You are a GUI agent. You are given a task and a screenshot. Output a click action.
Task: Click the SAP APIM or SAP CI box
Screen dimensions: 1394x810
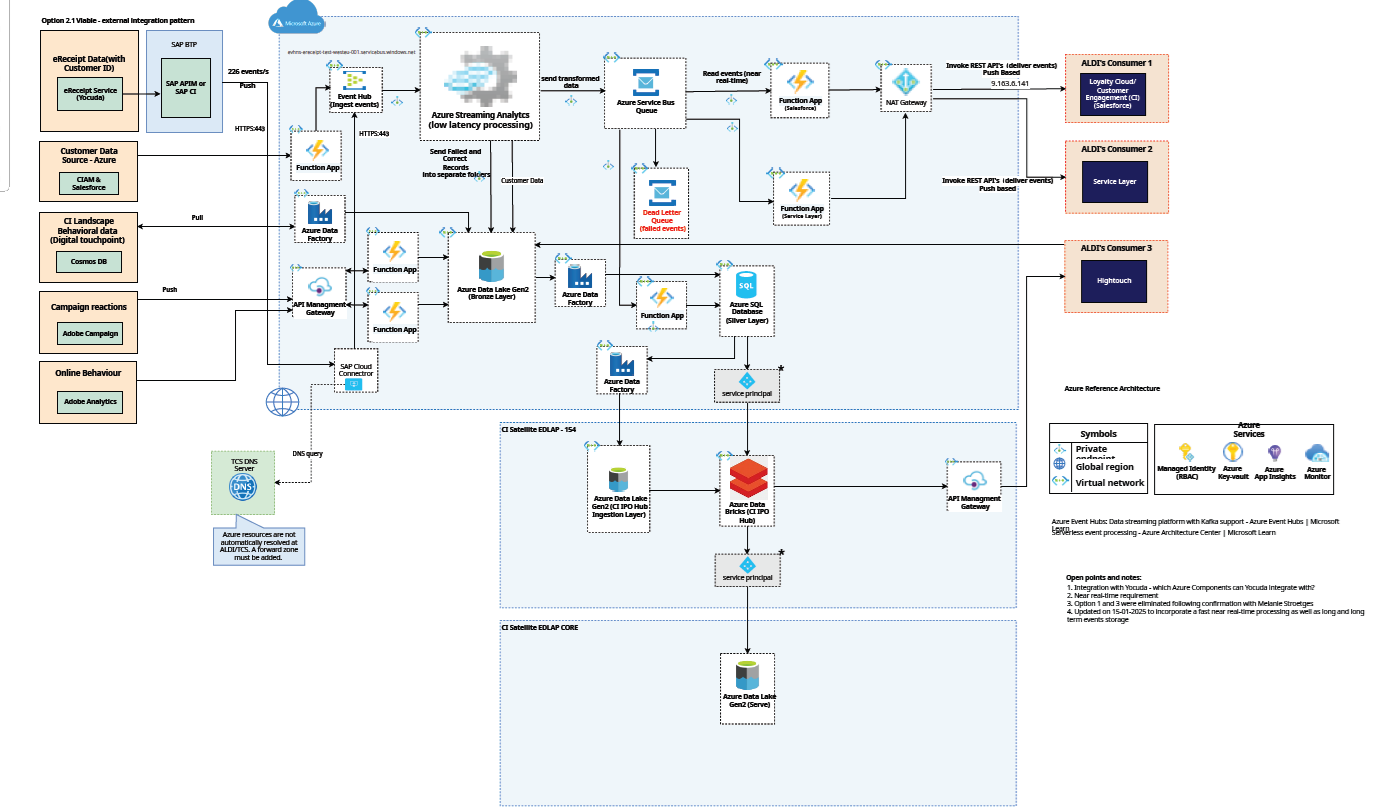click(x=188, y=87)
